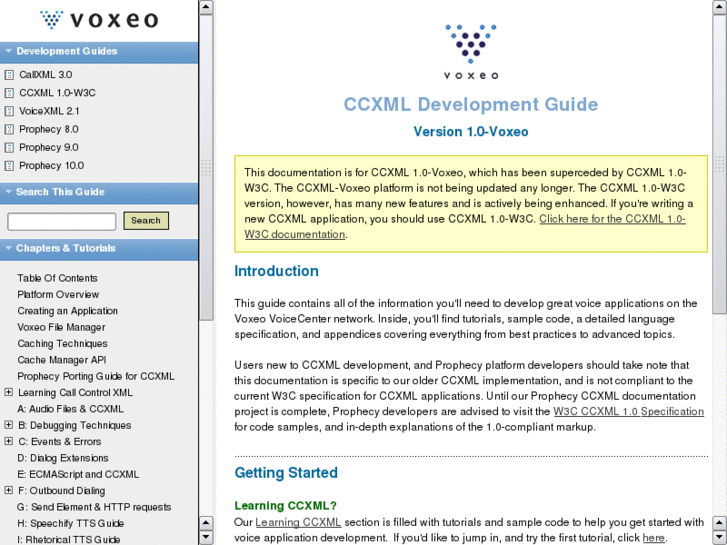Click main content scrollbar up arrow
The image size is (727, 545).
(720, 7)
